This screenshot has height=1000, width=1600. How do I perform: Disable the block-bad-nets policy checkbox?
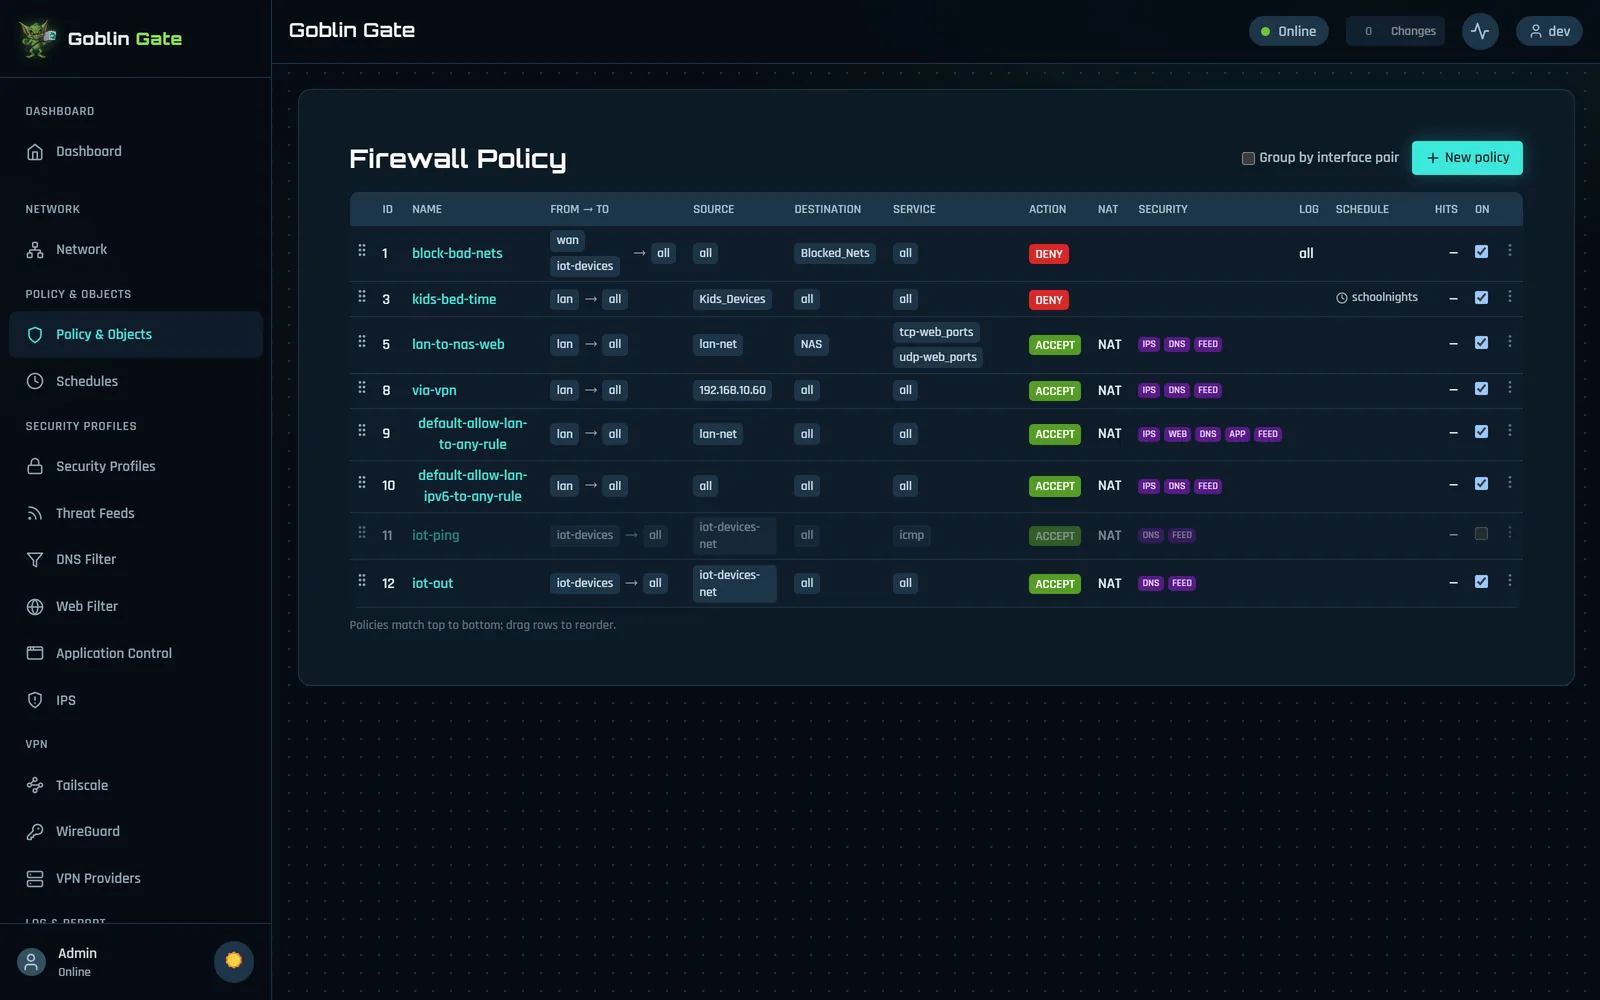click(x=1481, y=252)
